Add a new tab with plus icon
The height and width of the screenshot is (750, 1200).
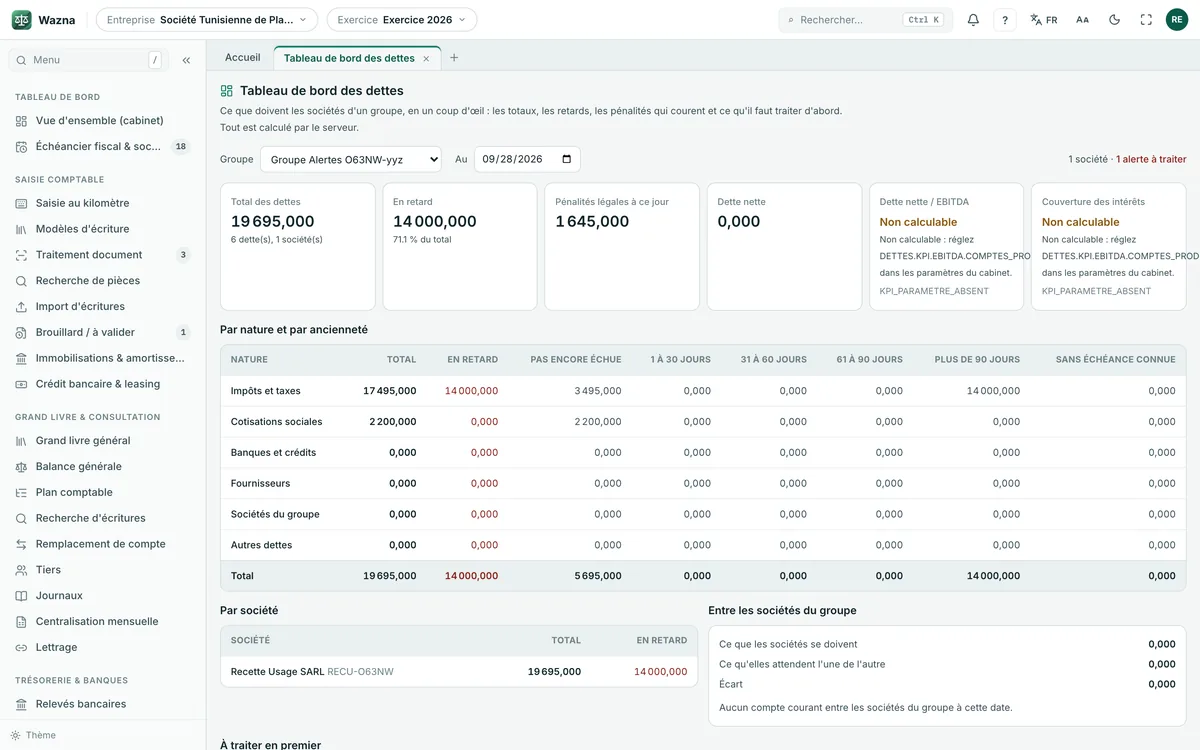pos(454,58)
